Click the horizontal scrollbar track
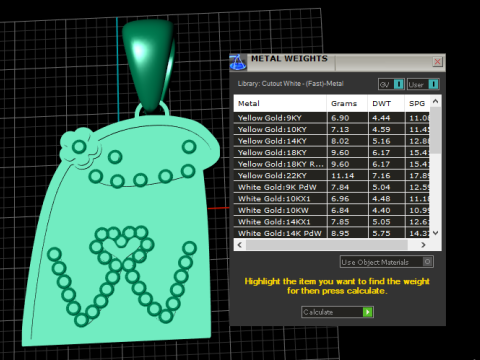This screenshot has width=480, height=360. [327, 245]
